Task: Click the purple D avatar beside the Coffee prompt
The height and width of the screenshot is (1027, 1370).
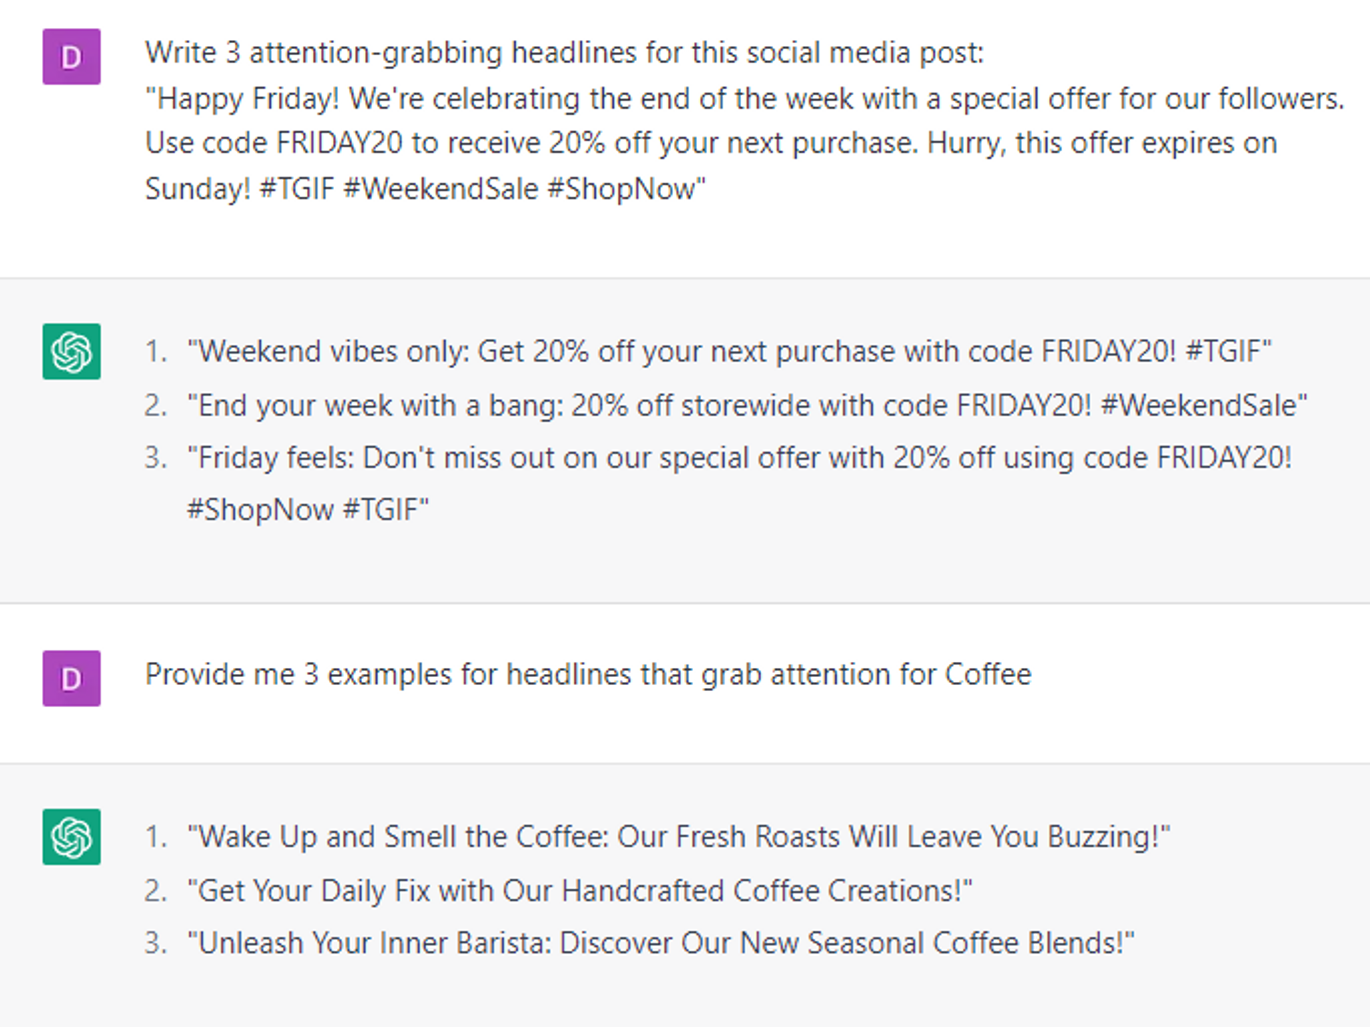Action: tap(71, 678)
